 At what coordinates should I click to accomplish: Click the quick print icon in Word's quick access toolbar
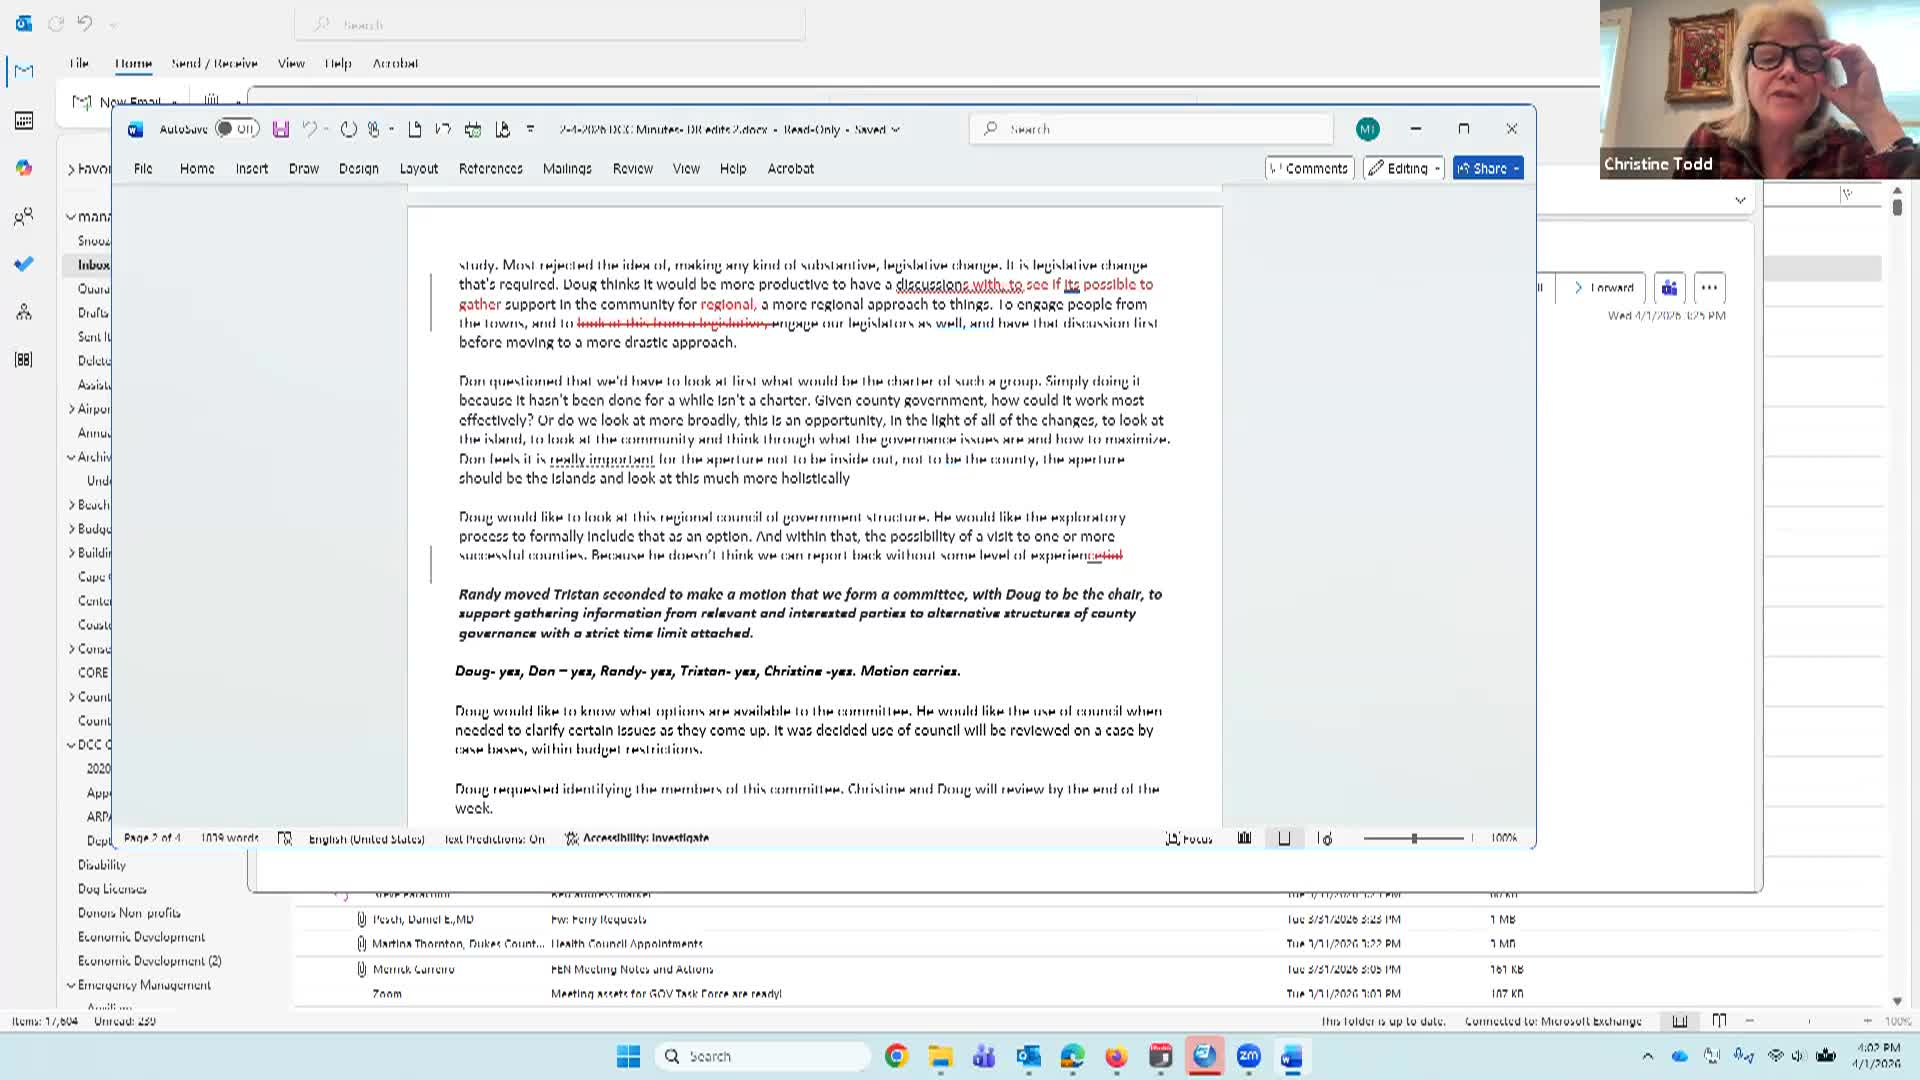[473, 129]
